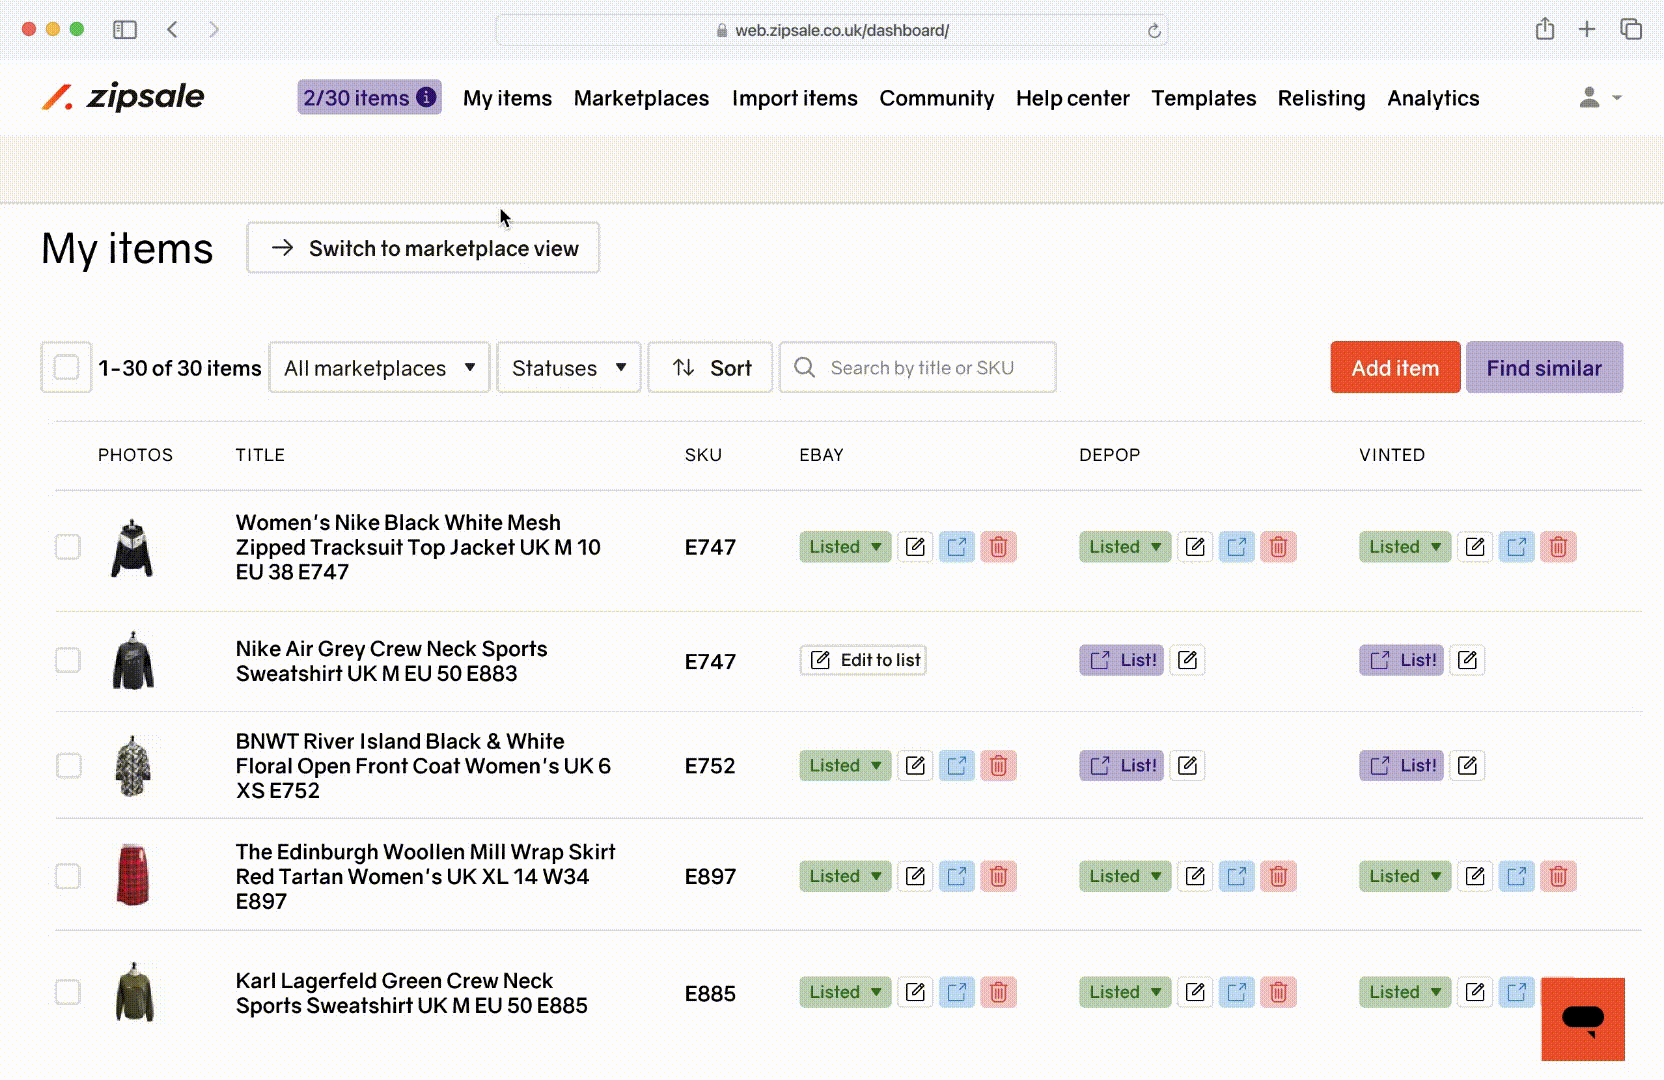The image size is (1664, 1080).
Task: Check the Edinburgh Woollen Mill Skirt row
Action: point(68,877)
